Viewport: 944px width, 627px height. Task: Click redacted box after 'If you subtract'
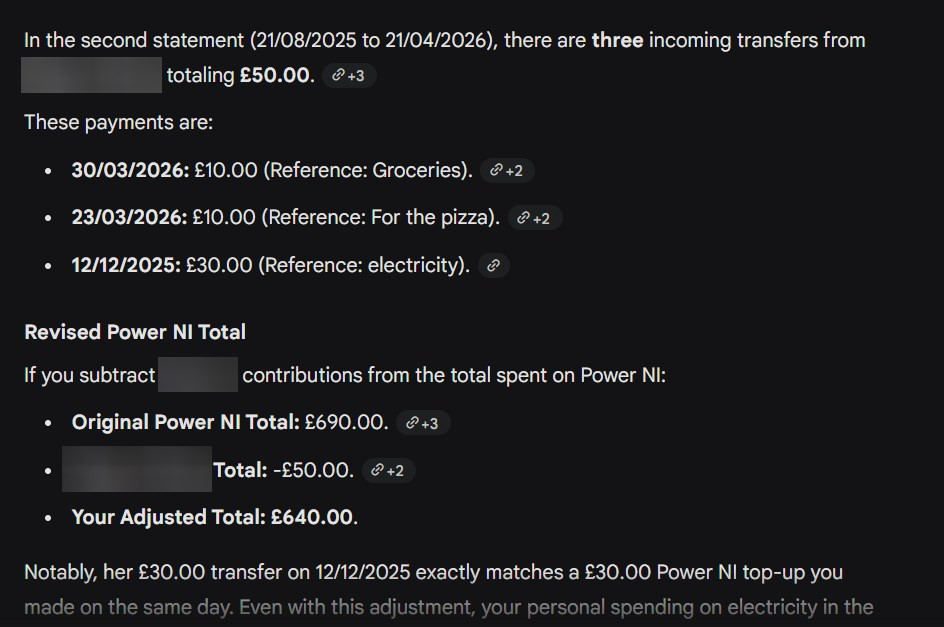point(198,375)
